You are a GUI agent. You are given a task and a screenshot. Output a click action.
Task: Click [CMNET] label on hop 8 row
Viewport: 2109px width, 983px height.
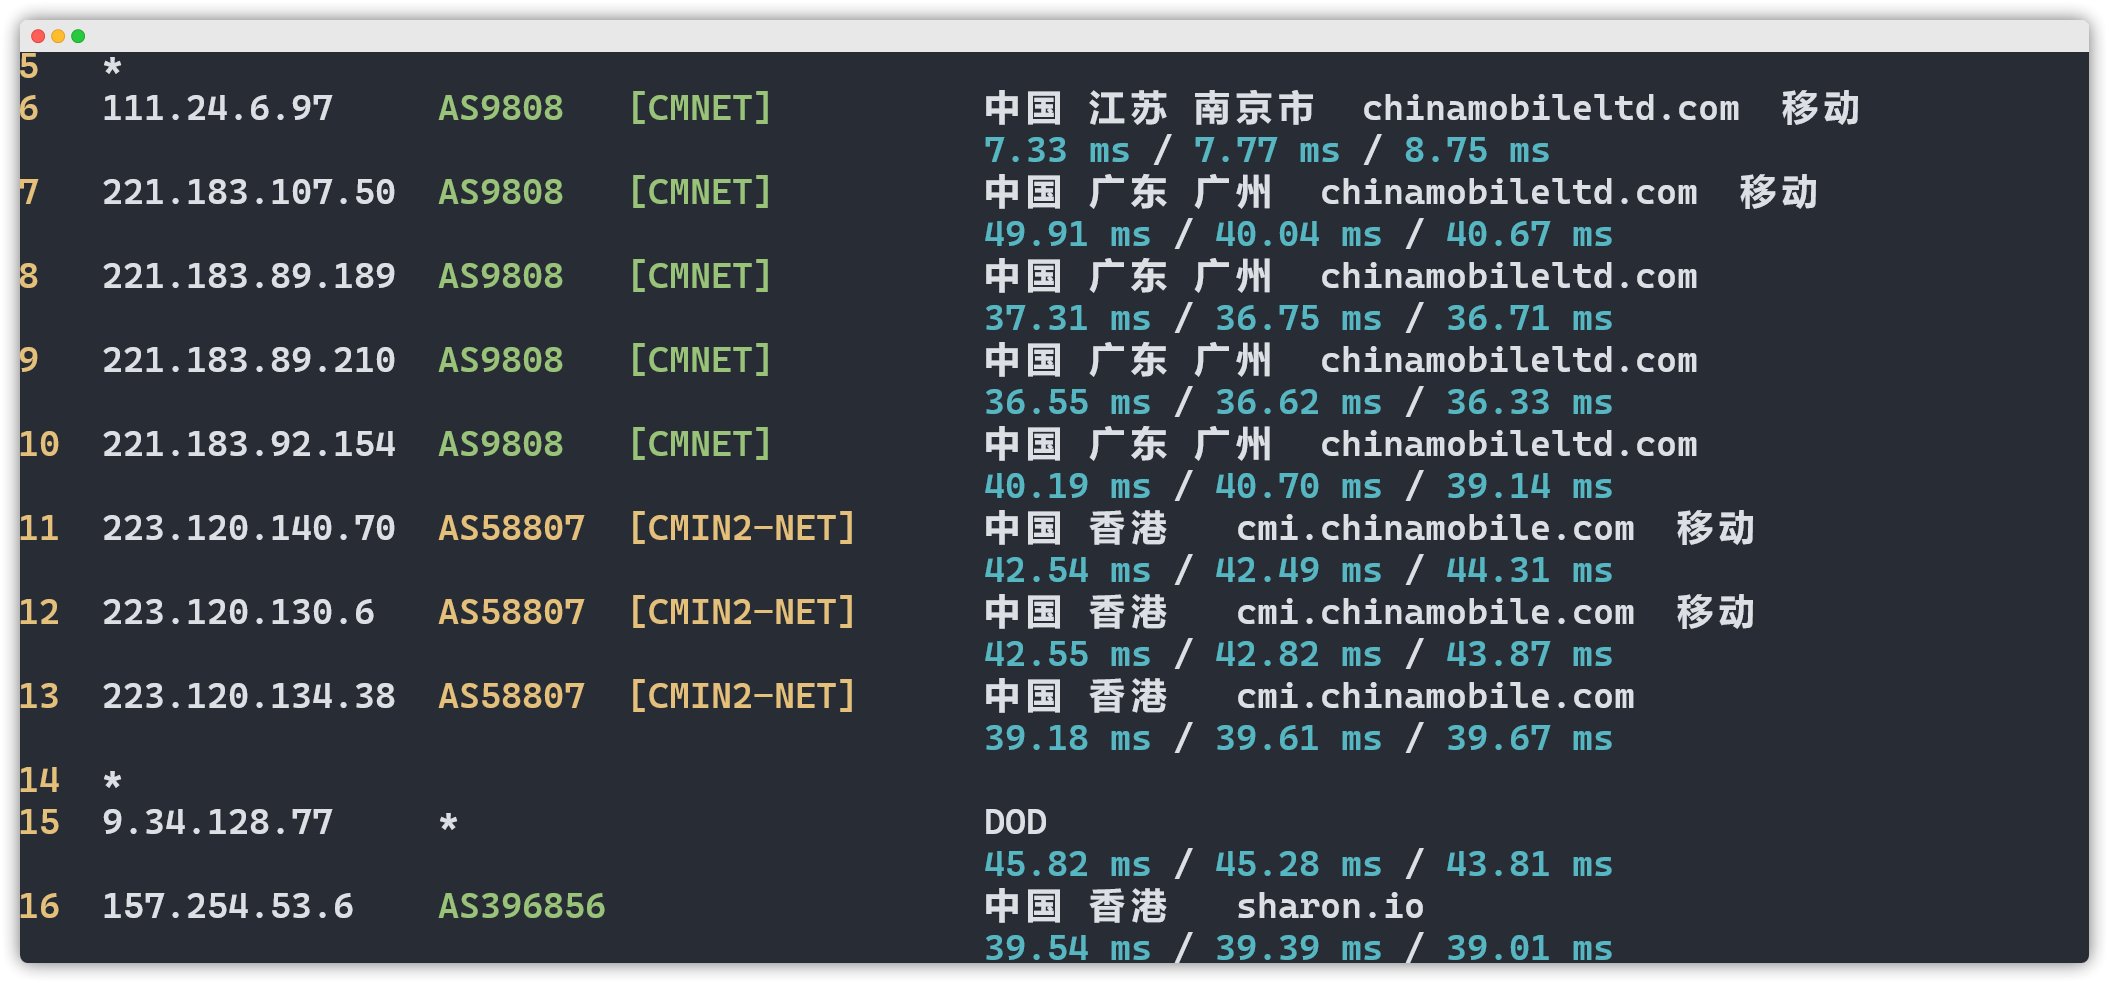(x=700, y=276)
